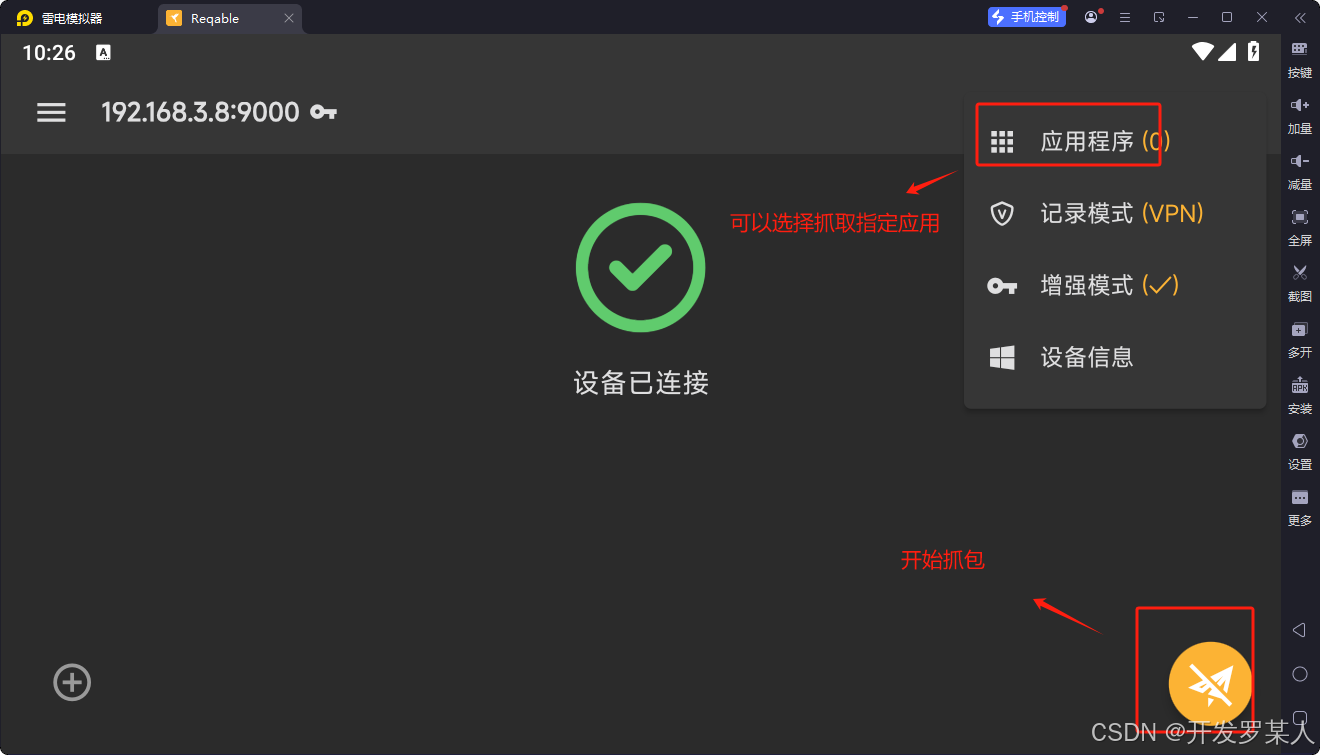This screenshot has height=755, width=1320.
Task: Lower volume with the 减量 icon
Action: pos(1299,171)
